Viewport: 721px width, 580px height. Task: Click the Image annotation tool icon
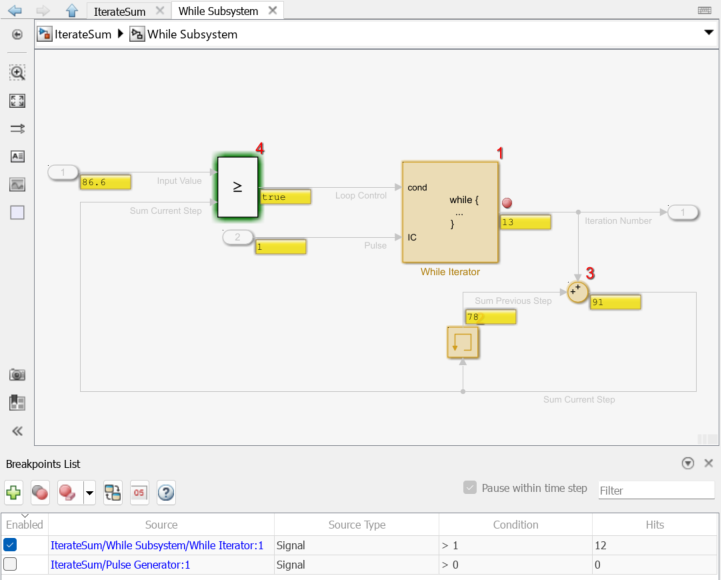coord(17,185)
